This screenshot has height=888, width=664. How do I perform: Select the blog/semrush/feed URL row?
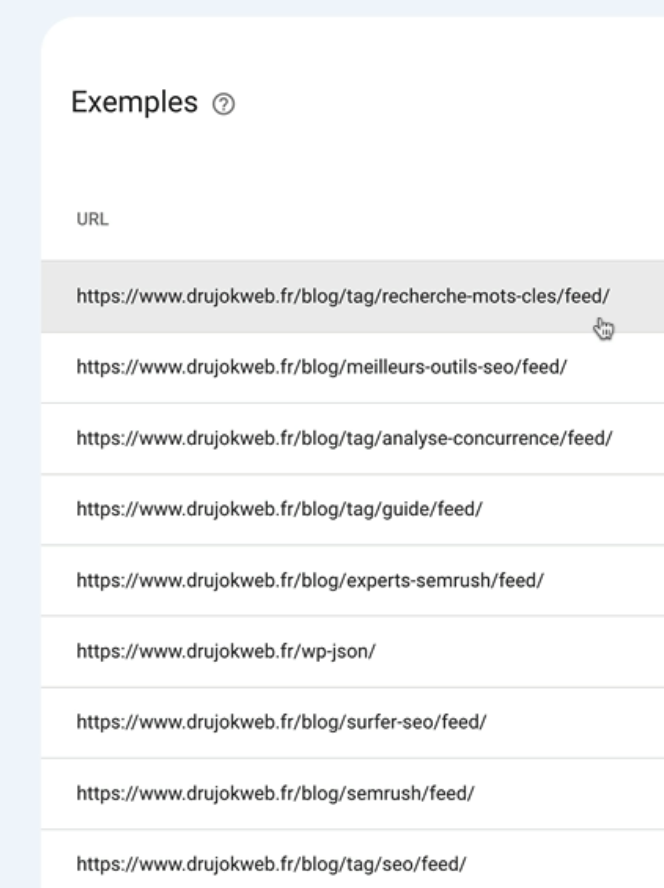tap(352, 793)
